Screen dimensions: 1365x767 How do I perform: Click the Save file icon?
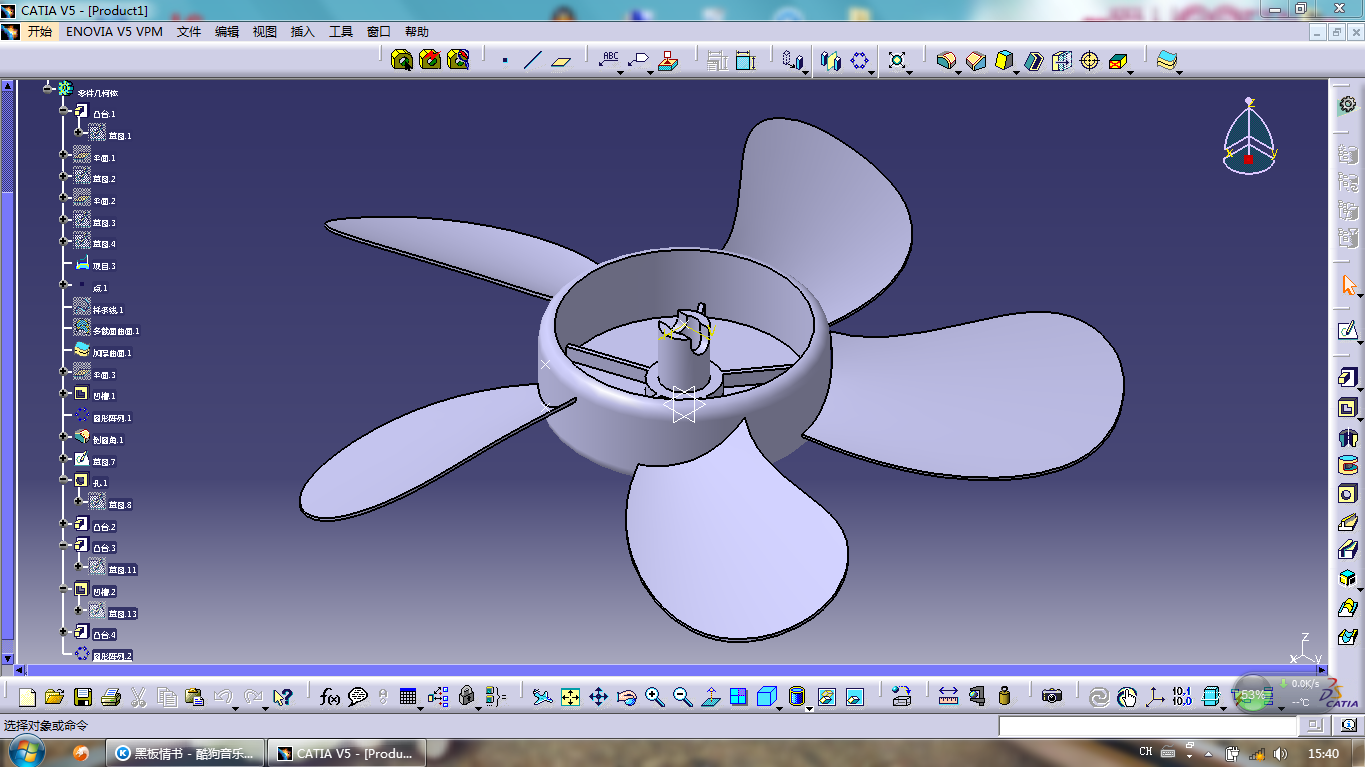(83, 697)
